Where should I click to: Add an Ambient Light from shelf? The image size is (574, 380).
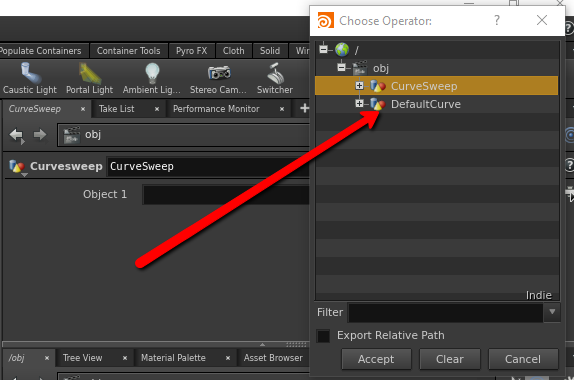pyautogui.click(x=152, y=79)
